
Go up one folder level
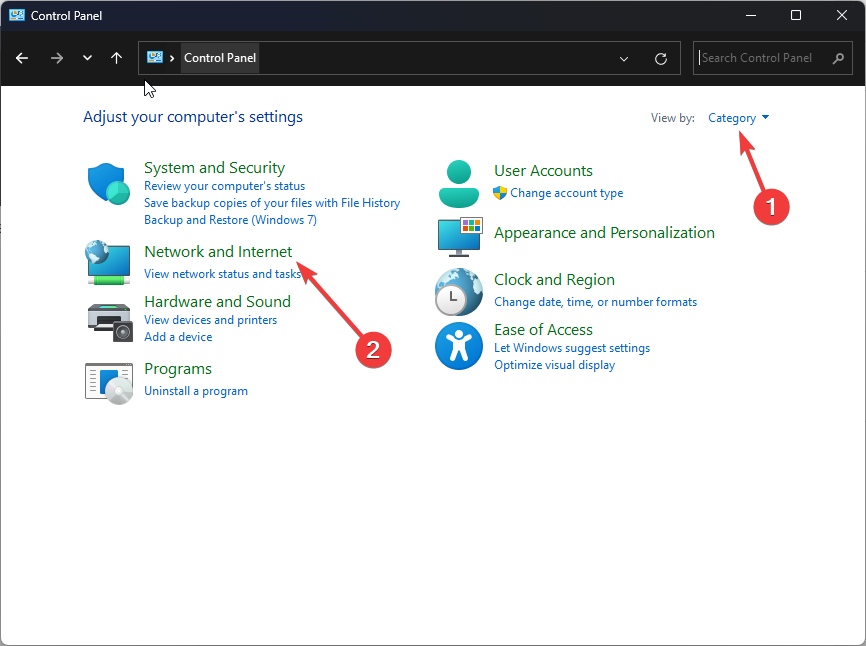coord(117,58)
